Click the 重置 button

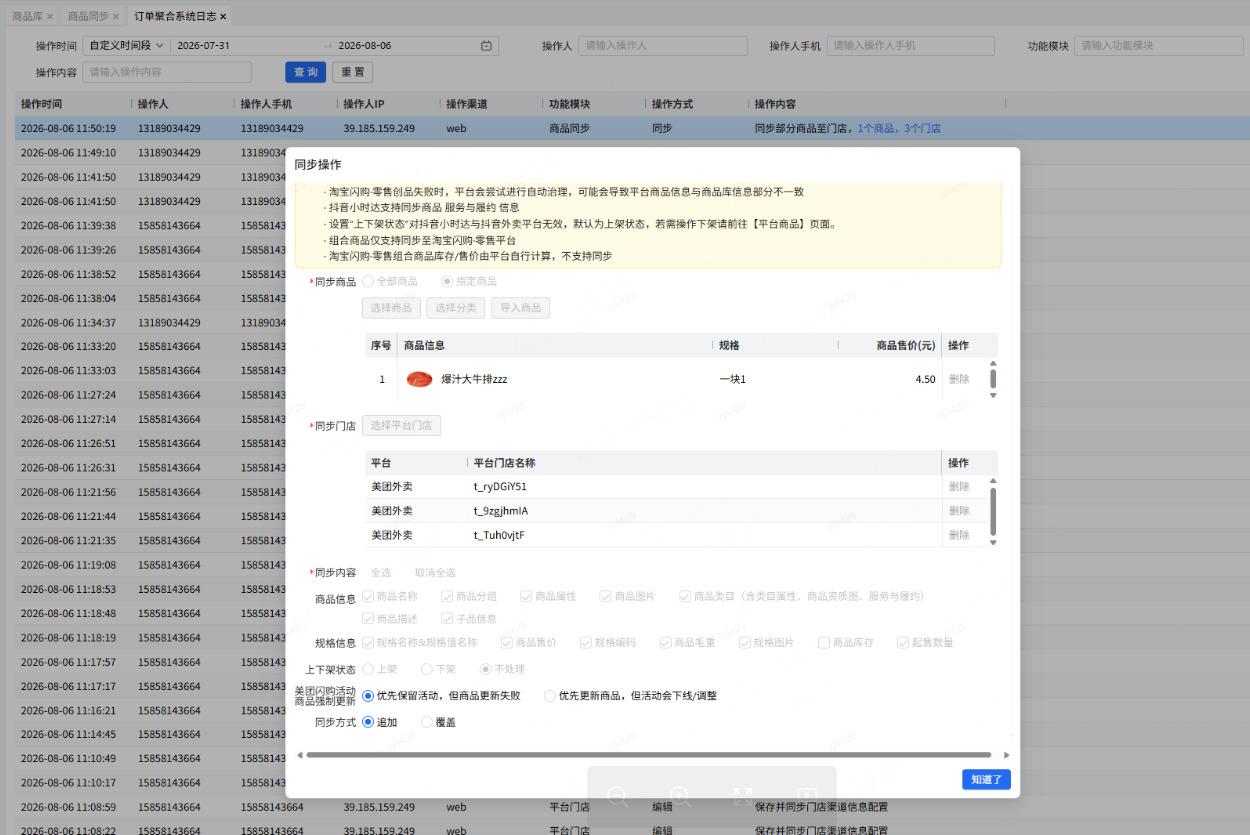[x=352, y=72]
